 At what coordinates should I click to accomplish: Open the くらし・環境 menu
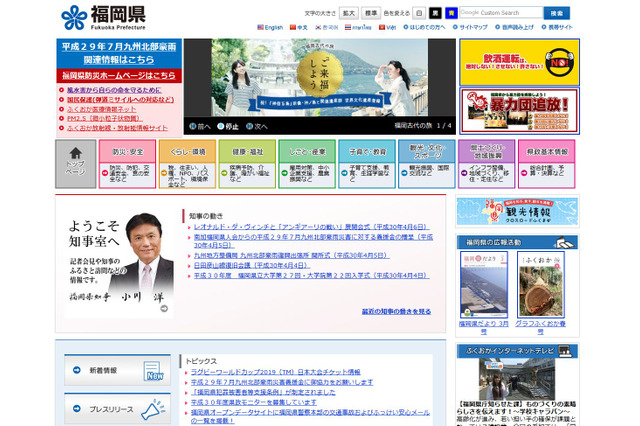click(x=187, y=152)
